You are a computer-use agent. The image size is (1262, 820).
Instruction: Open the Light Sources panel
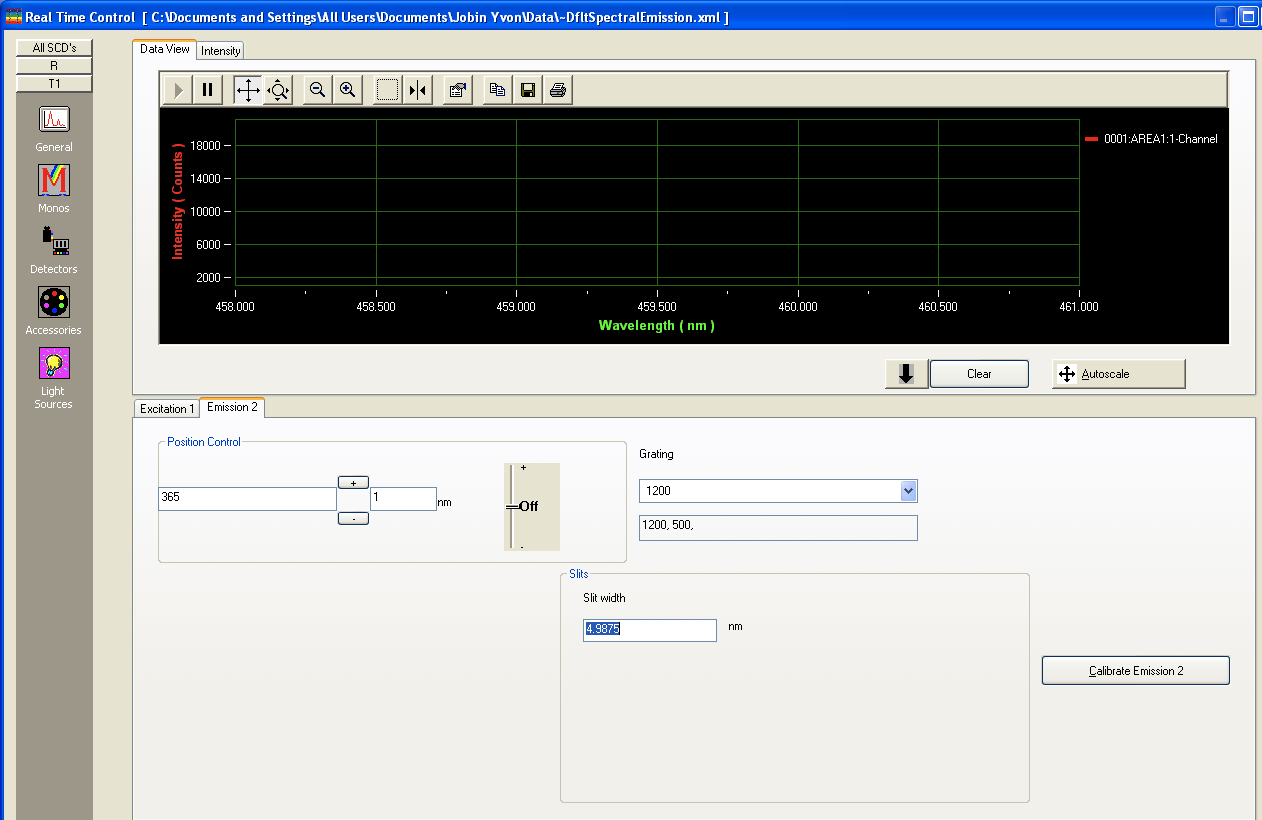[x=54, y=364]
